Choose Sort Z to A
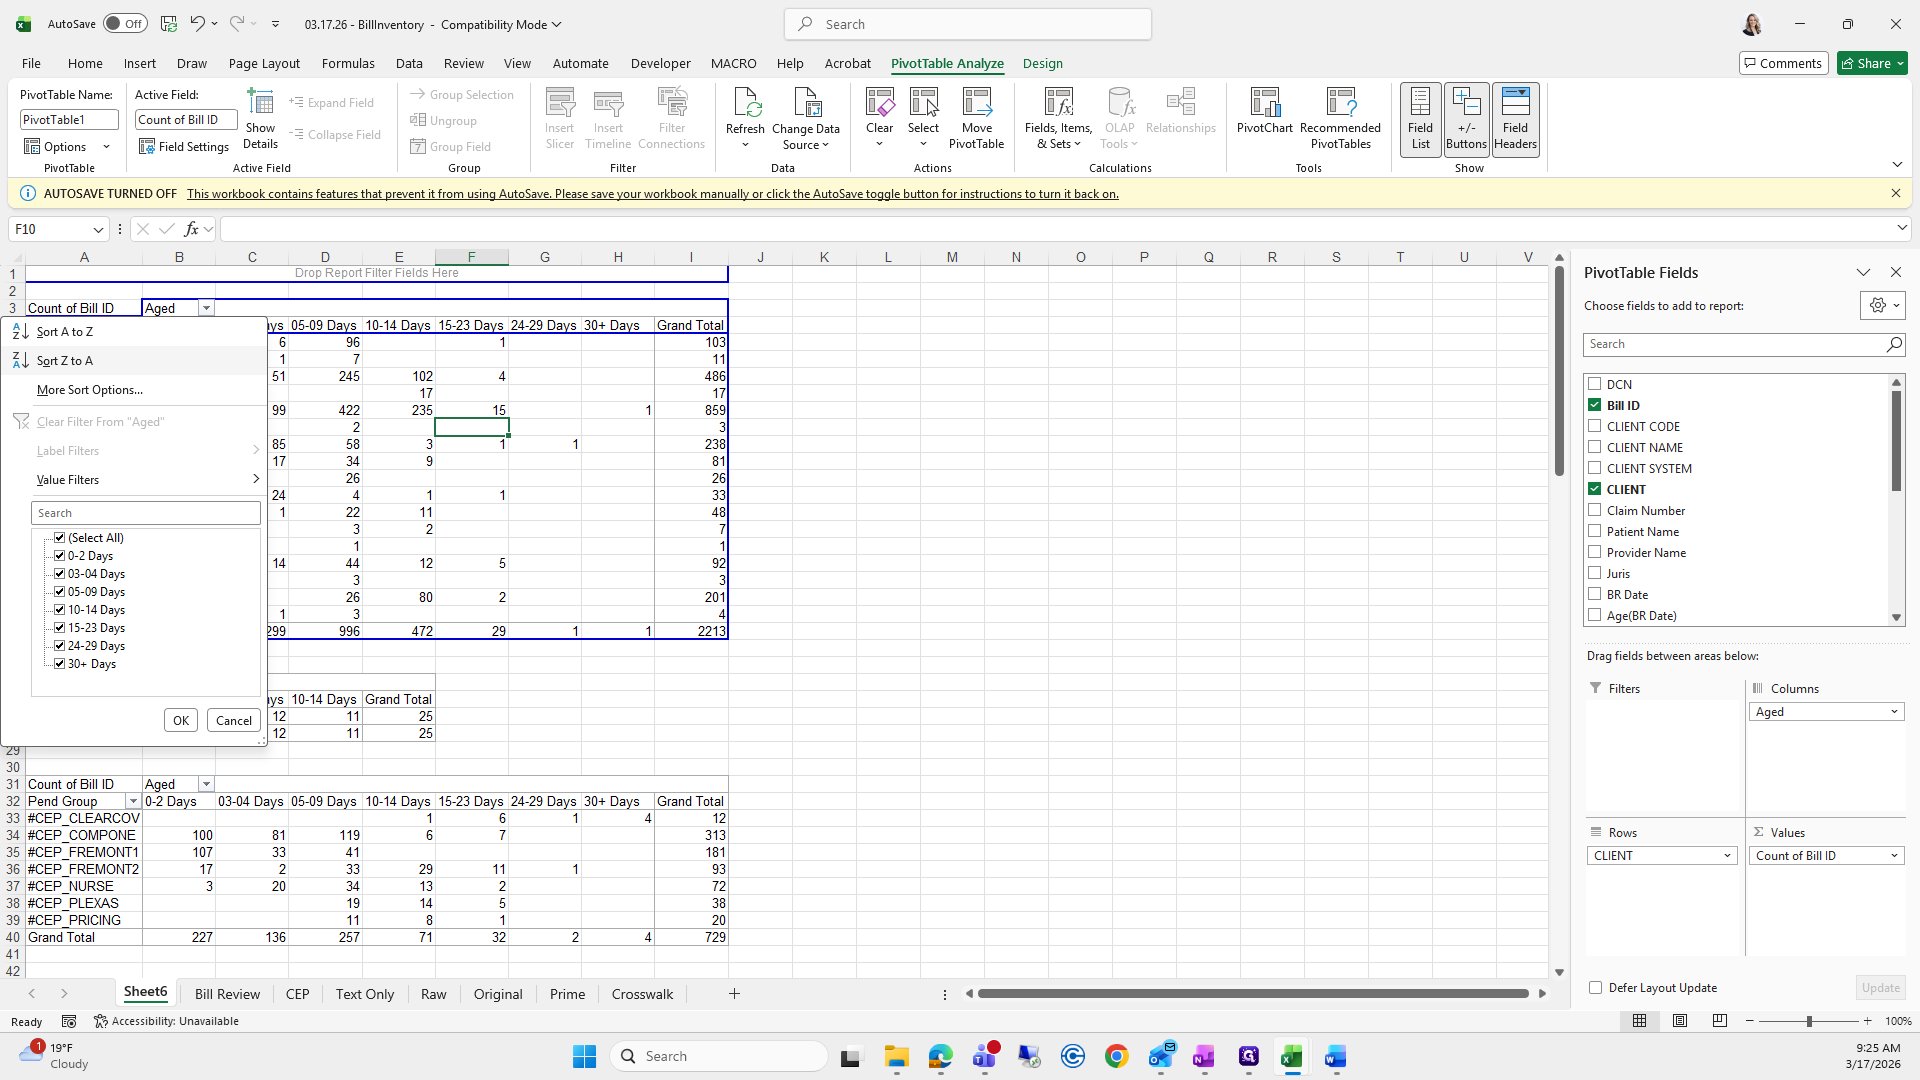This screenshot has height=1080, width=1920. tap(65, 361)
